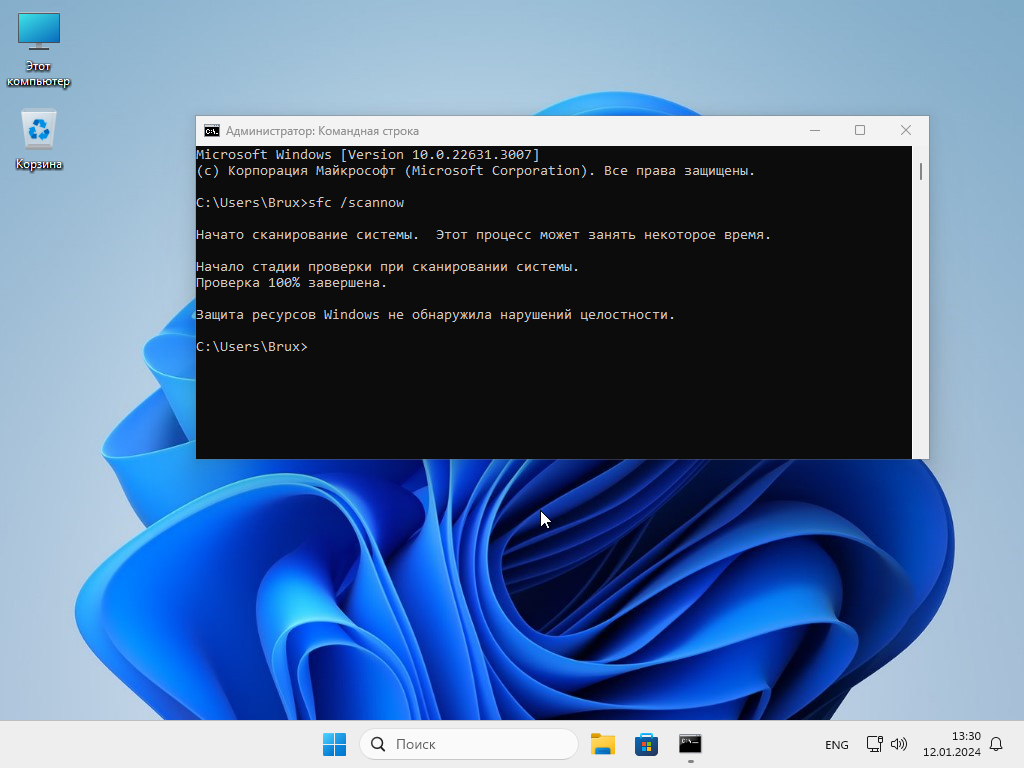1024x768 pixels.
Task: Open the volume speaker tray icon
Action: point(899,744)
